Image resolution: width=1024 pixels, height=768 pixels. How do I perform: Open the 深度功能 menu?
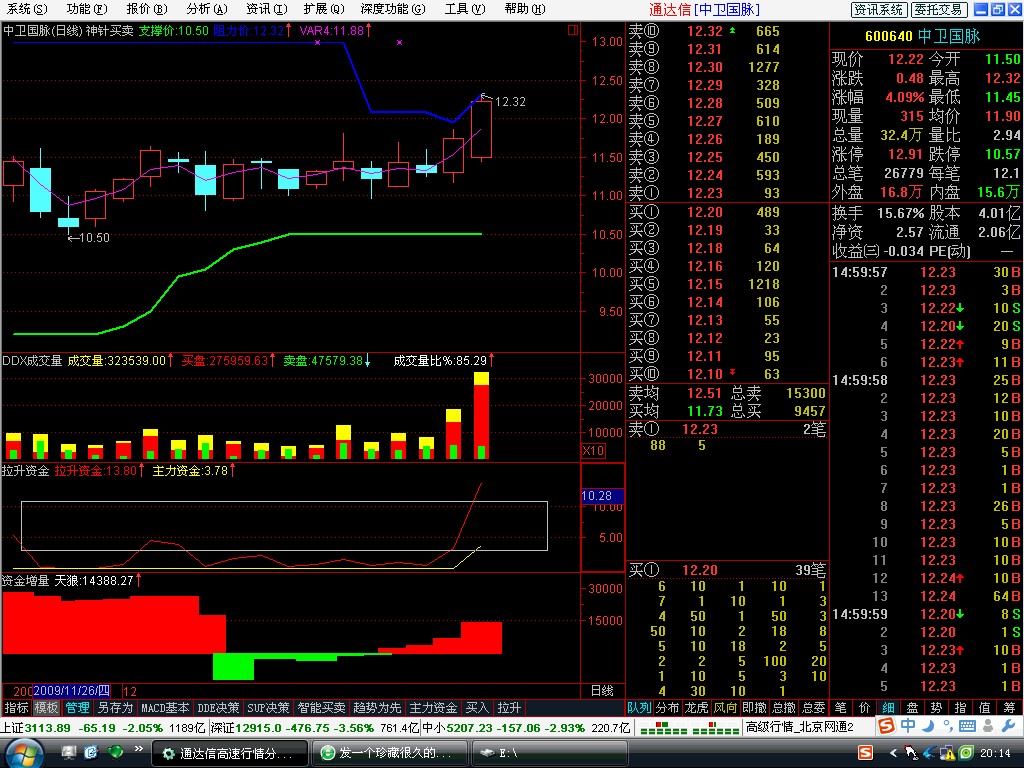click(393, 9)
